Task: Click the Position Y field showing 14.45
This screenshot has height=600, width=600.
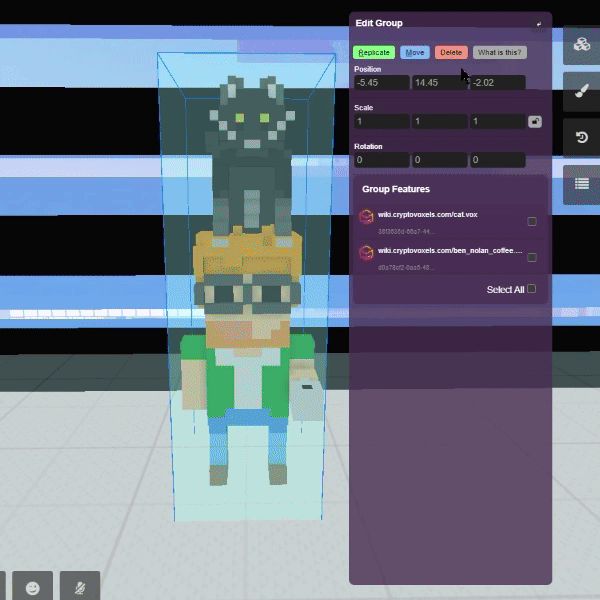Action: (440, 83)
